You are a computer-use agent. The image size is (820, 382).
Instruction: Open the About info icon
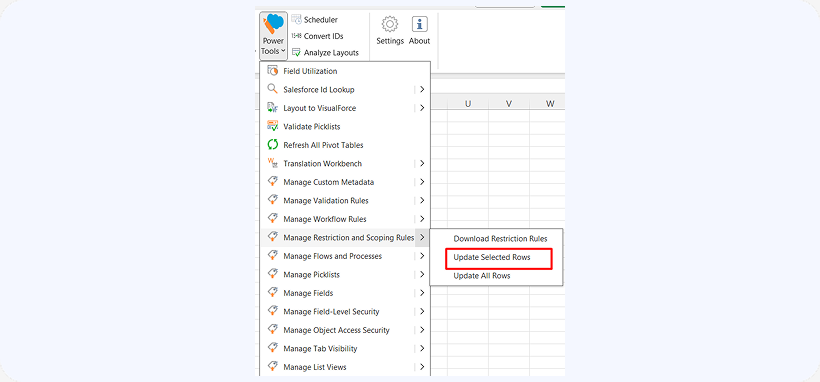tap(419, 25)
